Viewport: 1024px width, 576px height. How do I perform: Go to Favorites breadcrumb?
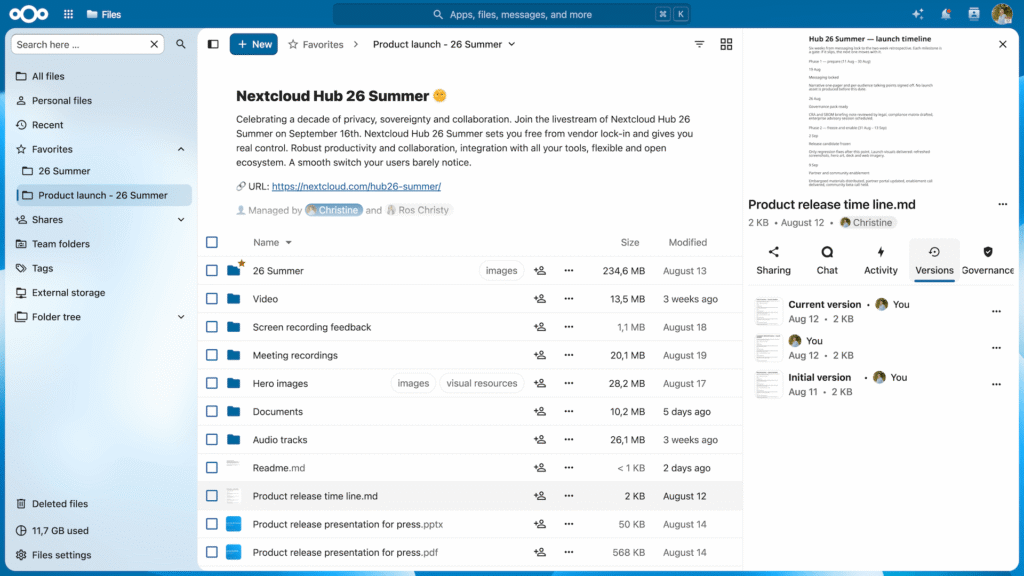click(316, 44)
